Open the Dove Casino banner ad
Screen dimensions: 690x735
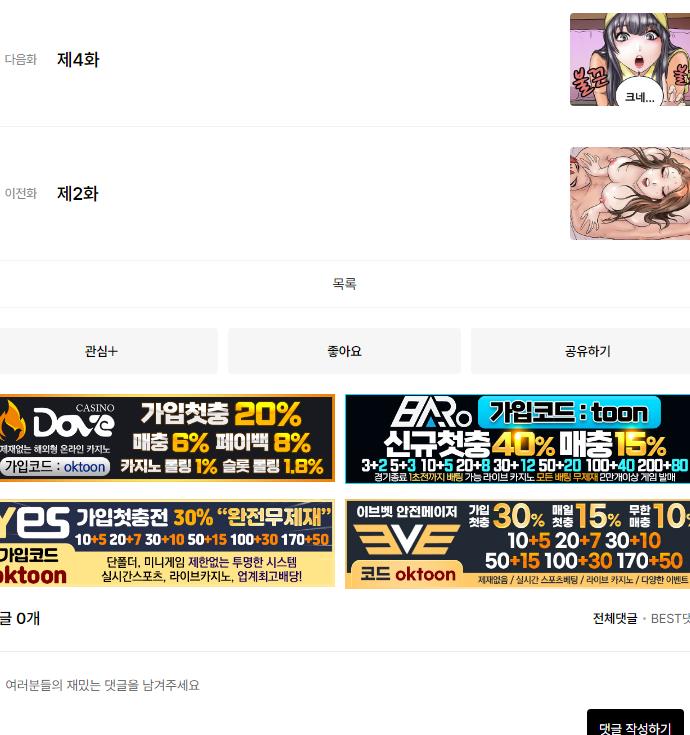coord(167,438)
